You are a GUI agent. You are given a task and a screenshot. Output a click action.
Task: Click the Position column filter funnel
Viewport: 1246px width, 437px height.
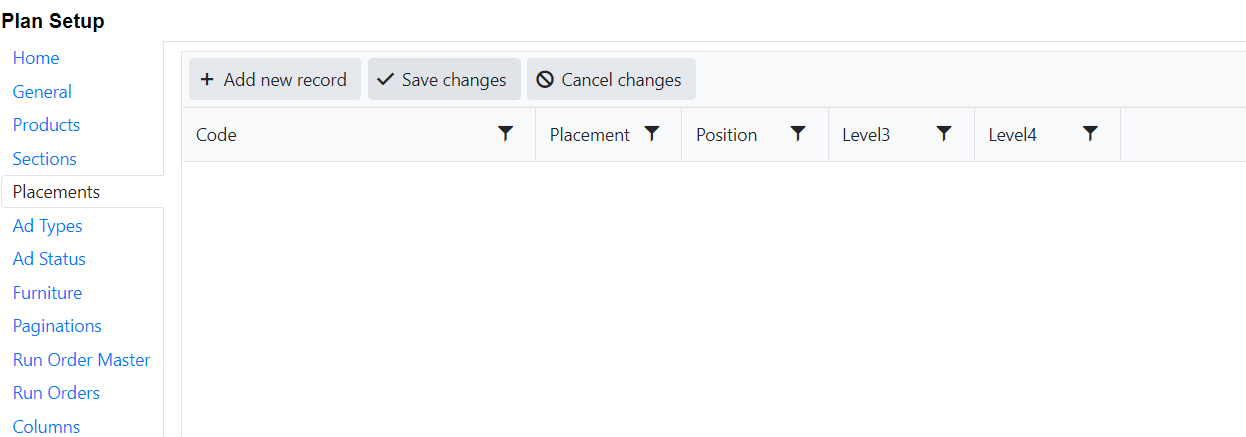click(x=798, y=134)
